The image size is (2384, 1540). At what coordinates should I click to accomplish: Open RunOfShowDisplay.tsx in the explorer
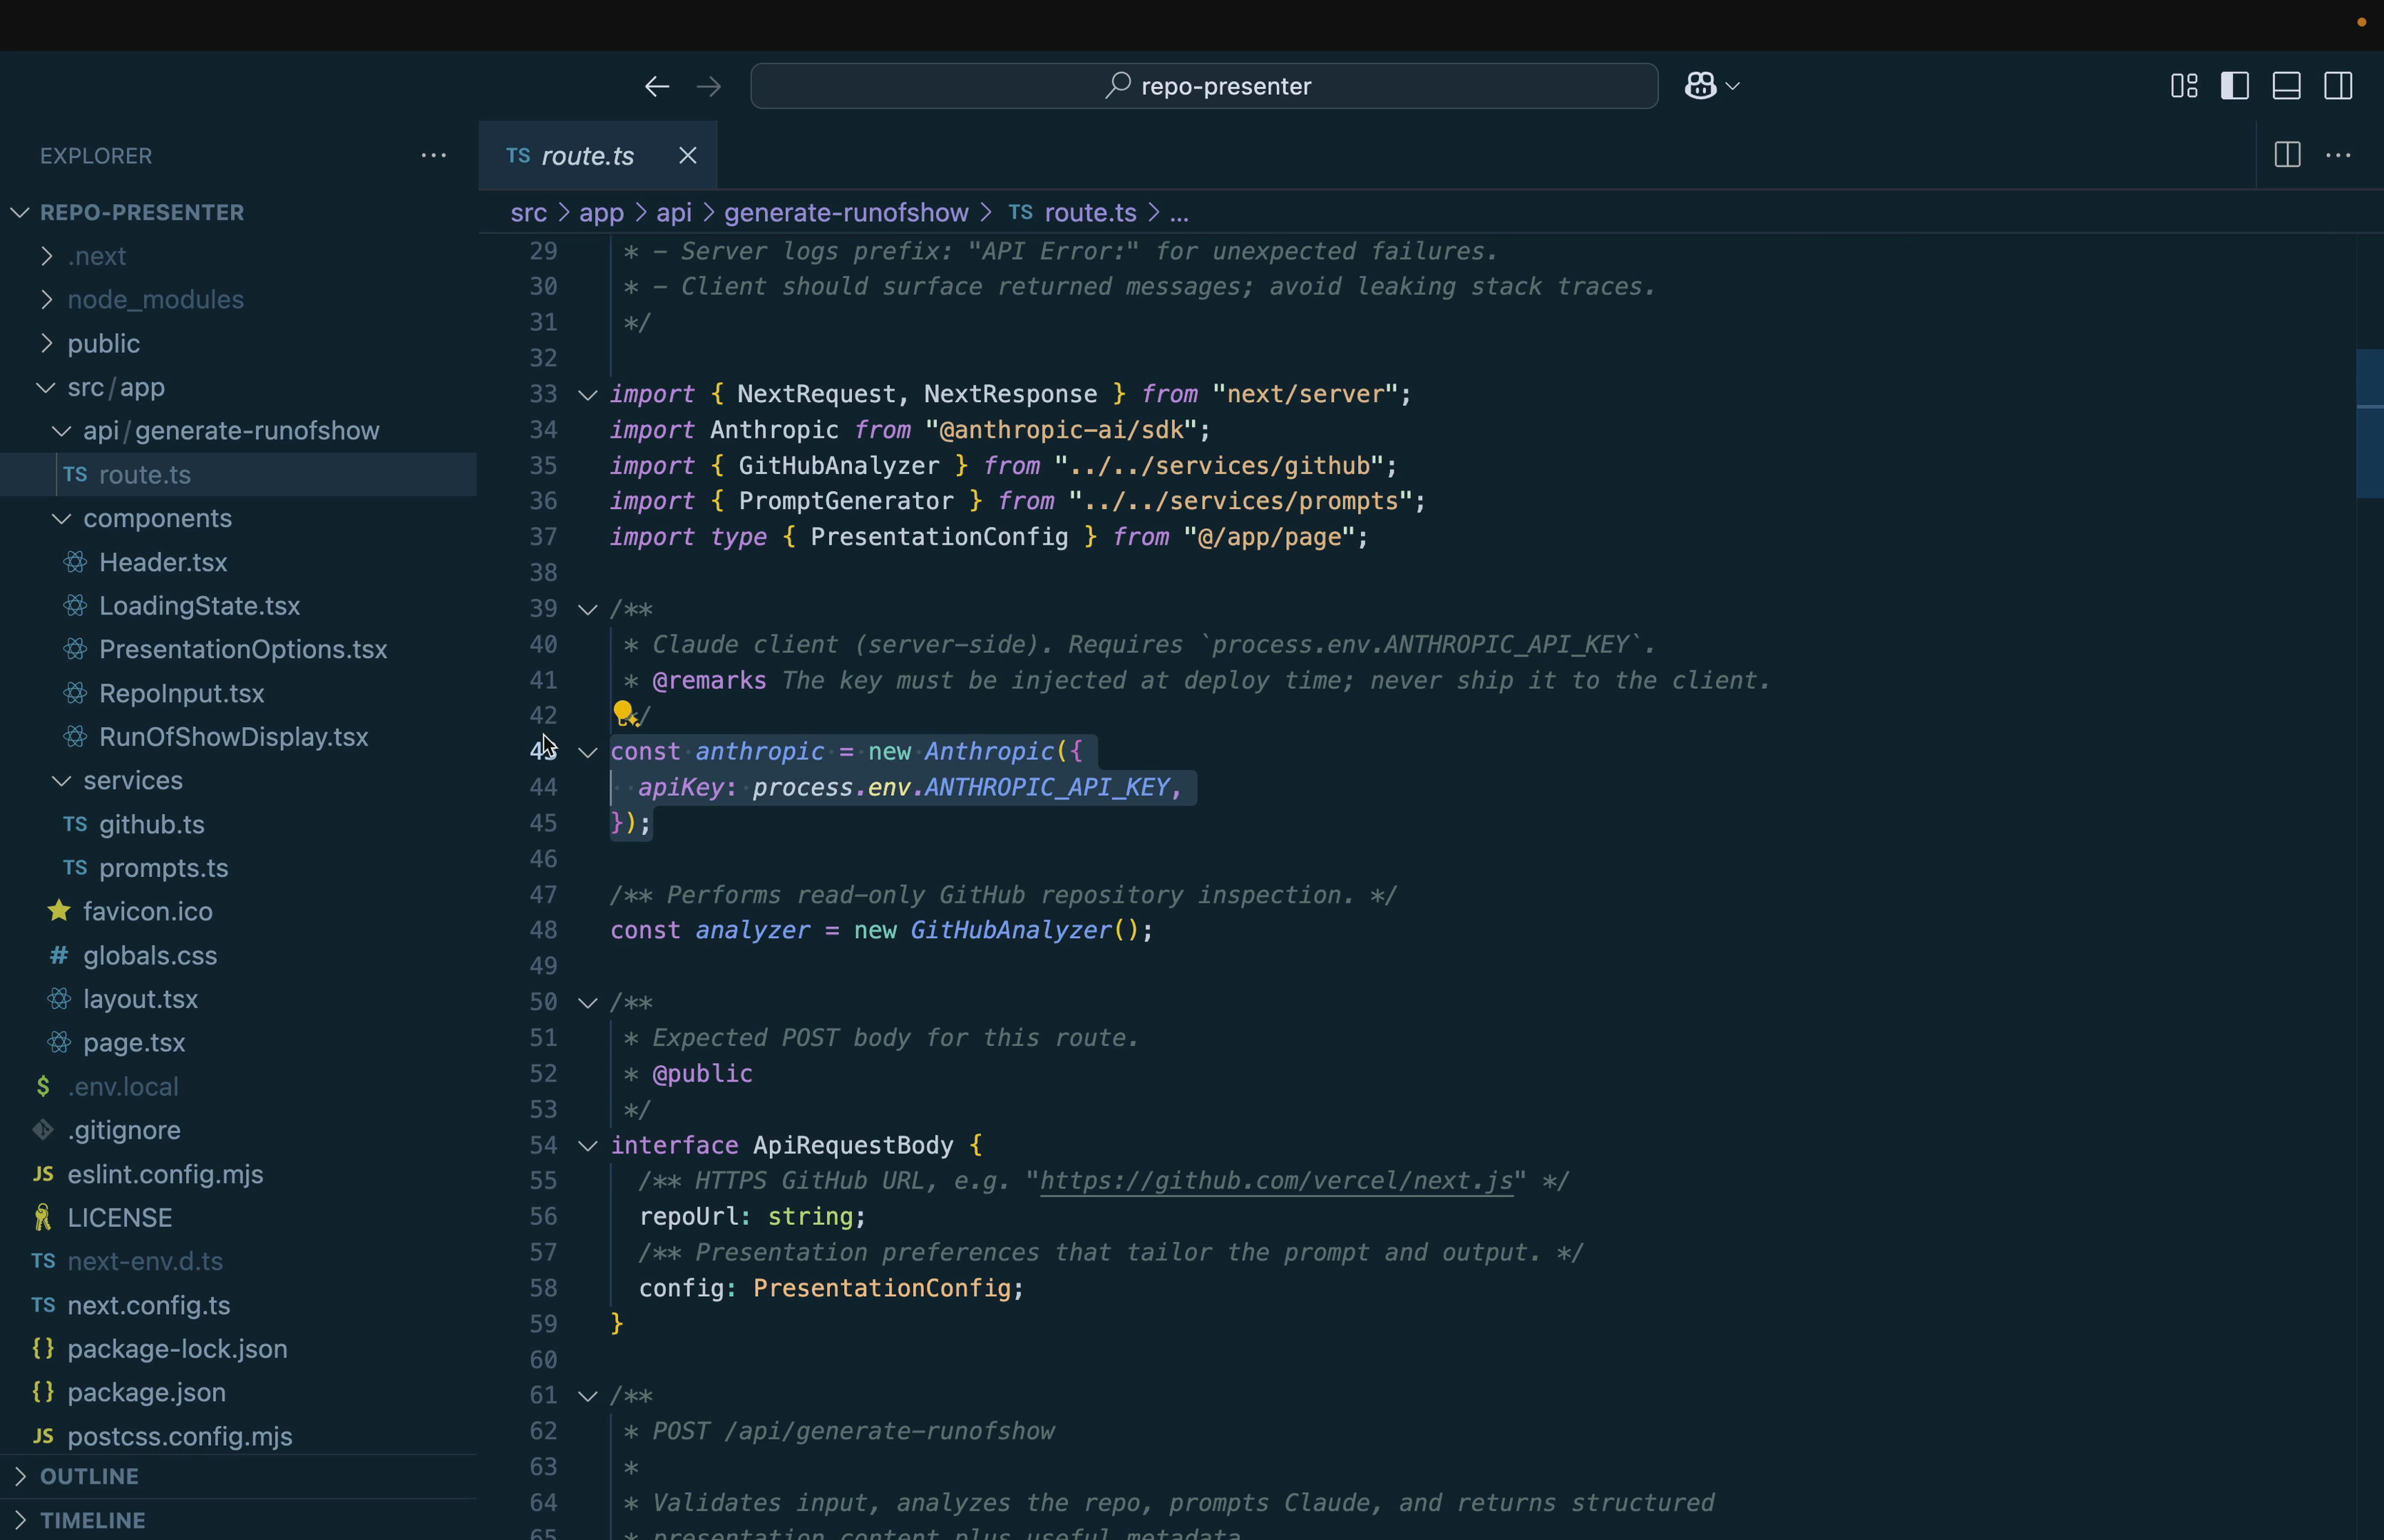238,737
